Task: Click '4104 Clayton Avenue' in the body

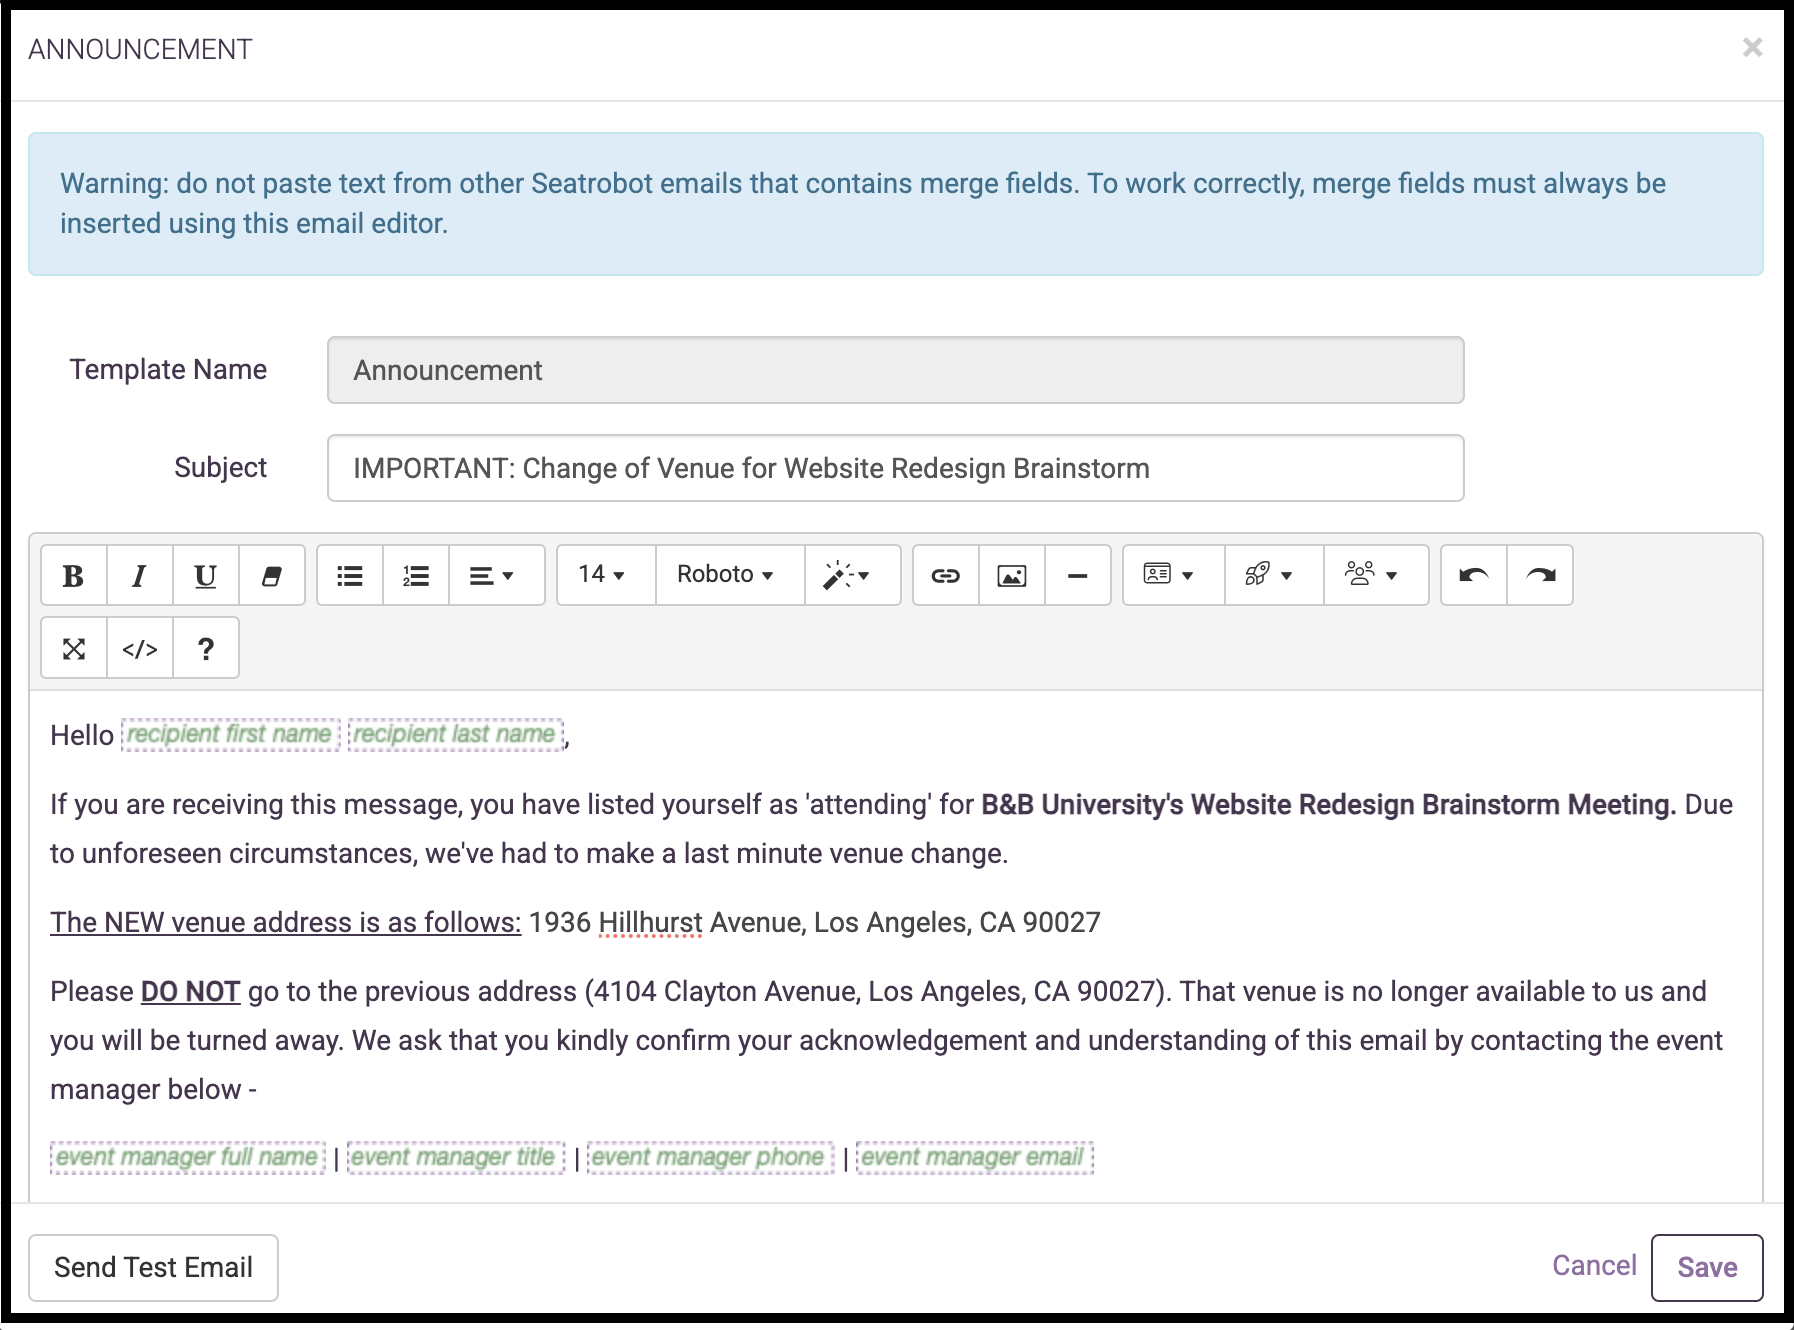Action: coord(727,991)
